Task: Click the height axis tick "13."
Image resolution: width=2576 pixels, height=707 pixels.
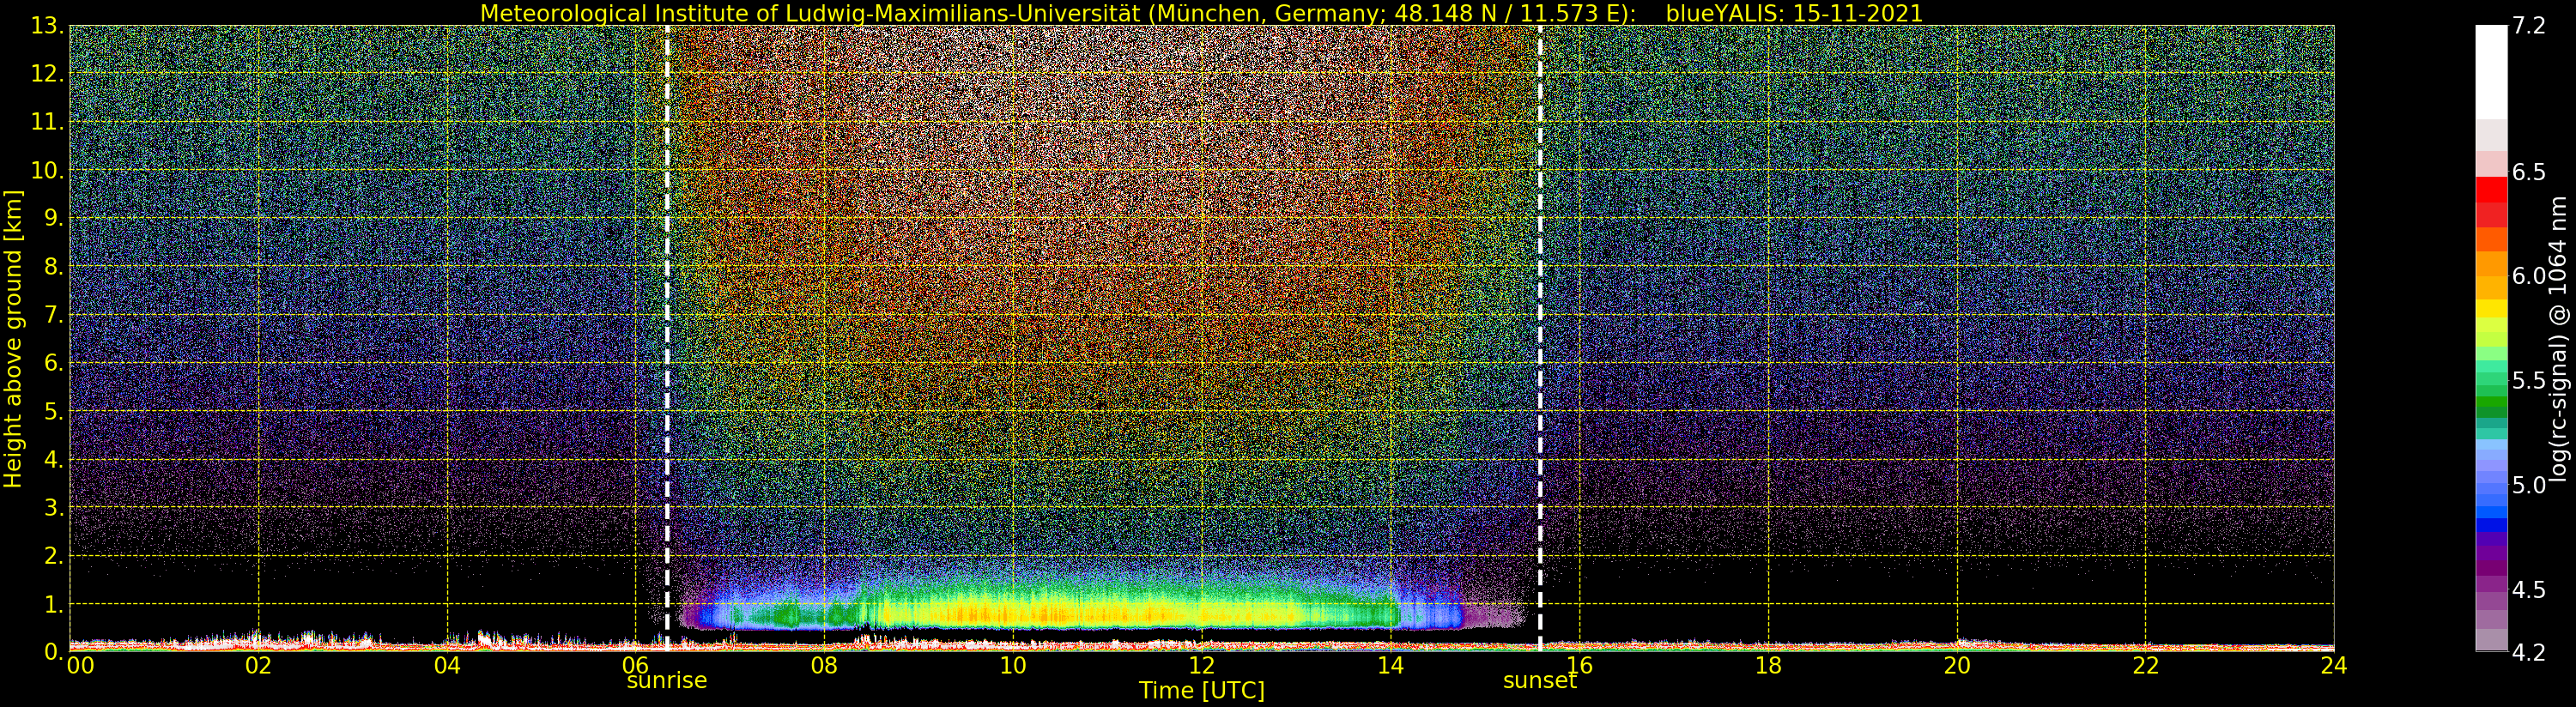Action: click(x=47, y=26)
